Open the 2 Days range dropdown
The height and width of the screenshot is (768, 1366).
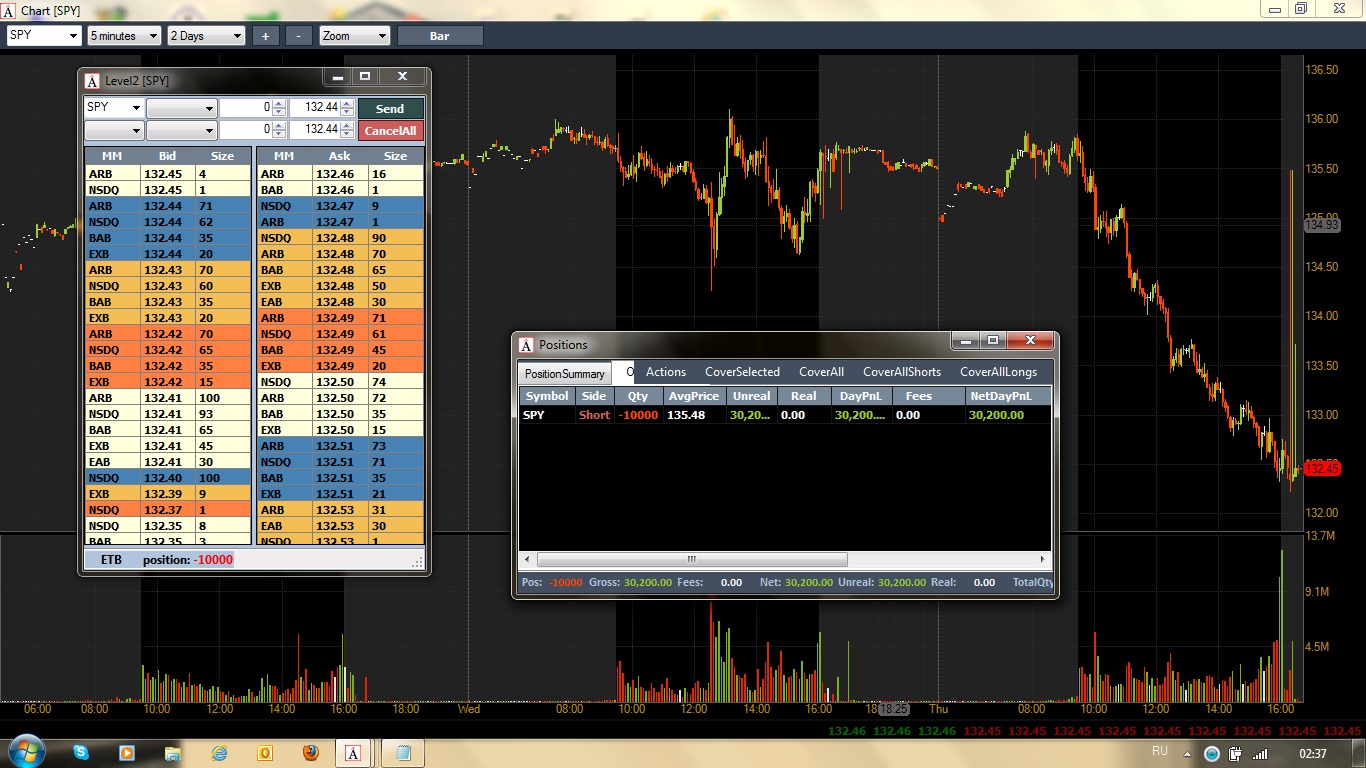point(206,36)
